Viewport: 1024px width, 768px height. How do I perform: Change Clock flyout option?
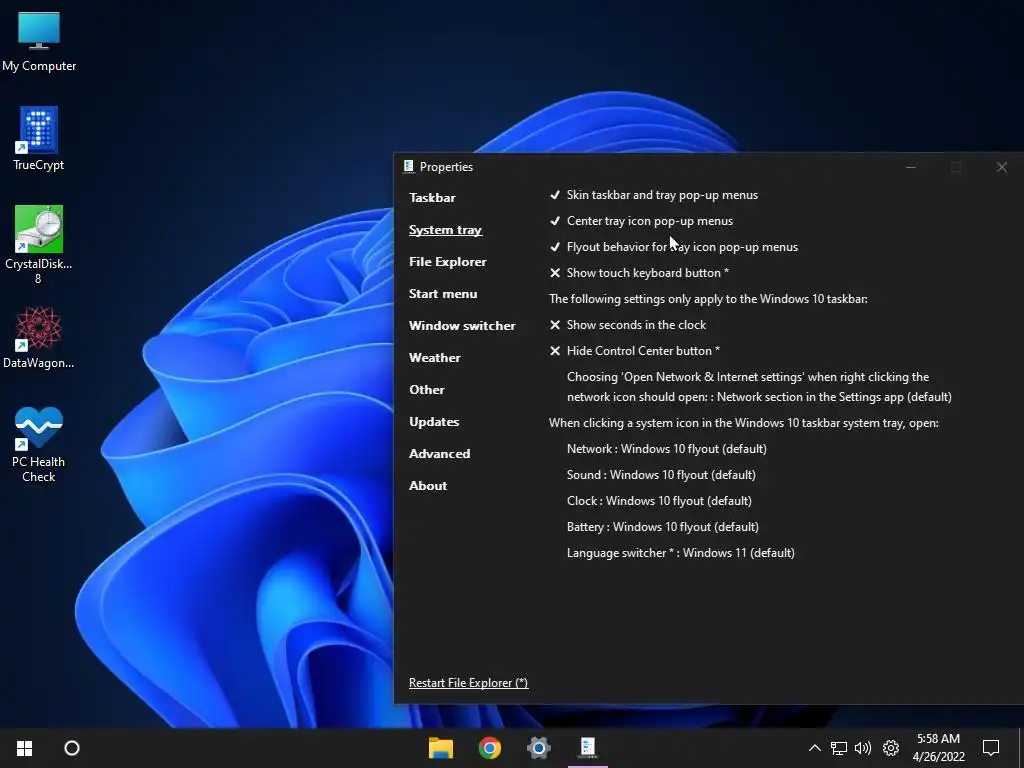[x=660, y=501]
